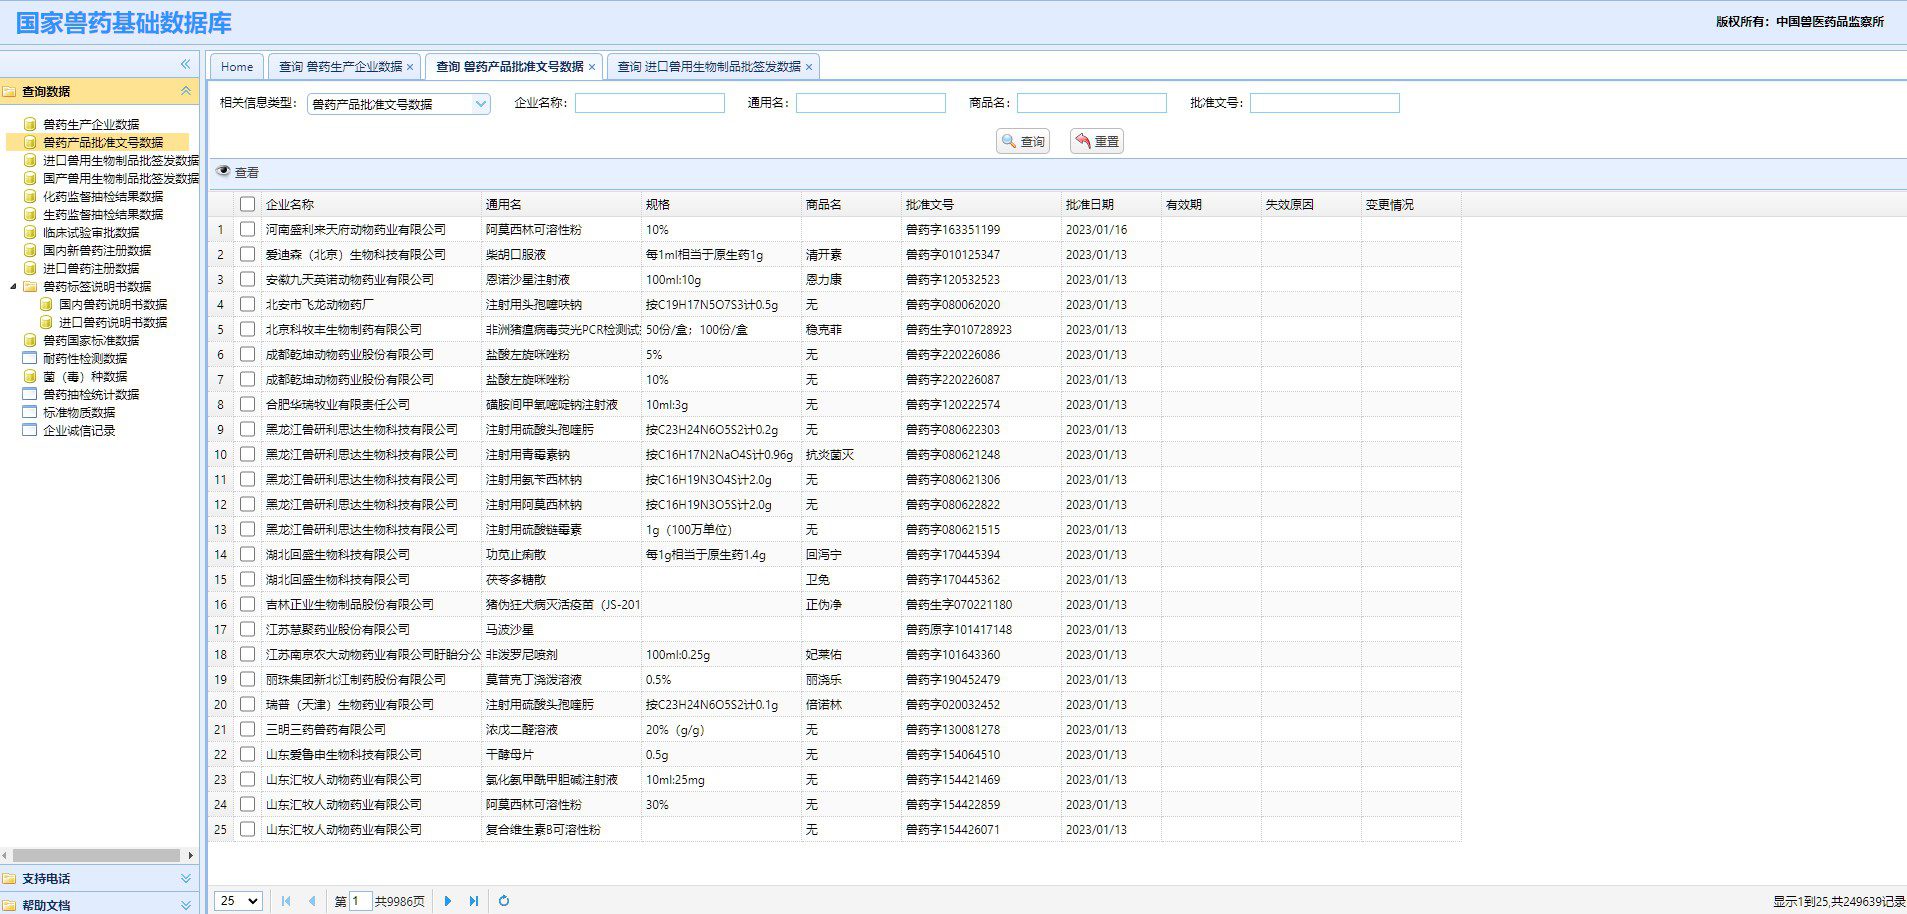Open 国产兽用生物制品批签发数据 in the tree
1907x914 pixels.
pyautogui.click(x=121, y=178)
